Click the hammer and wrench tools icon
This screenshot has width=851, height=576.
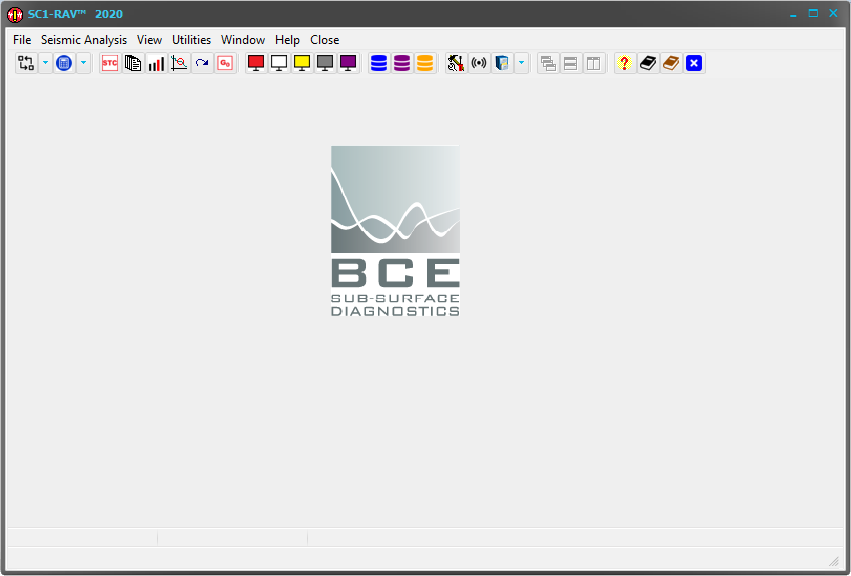(x=456, y=64)
